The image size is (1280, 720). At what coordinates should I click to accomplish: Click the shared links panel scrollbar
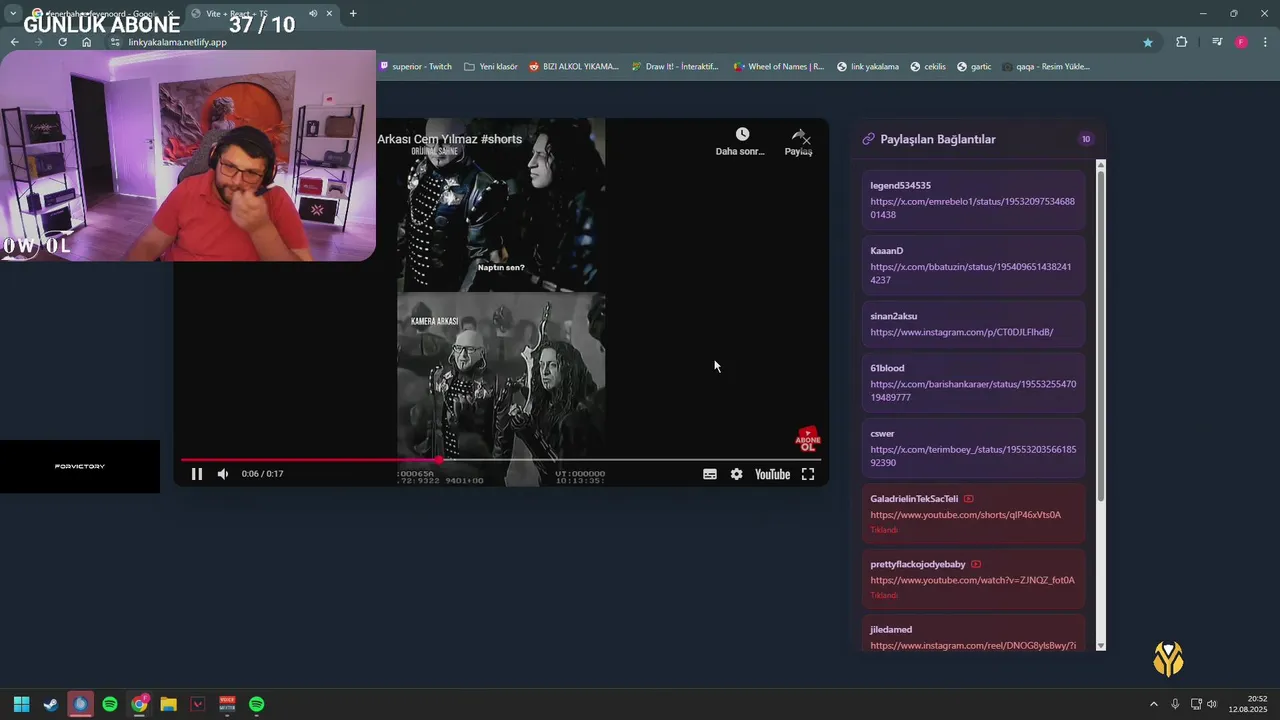(1101, 335)
